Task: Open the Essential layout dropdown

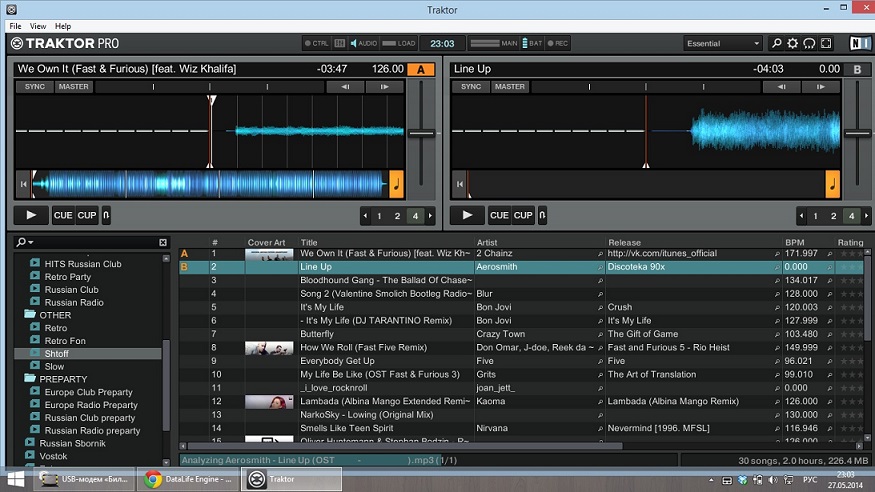Action: click(x=723, y=43)
